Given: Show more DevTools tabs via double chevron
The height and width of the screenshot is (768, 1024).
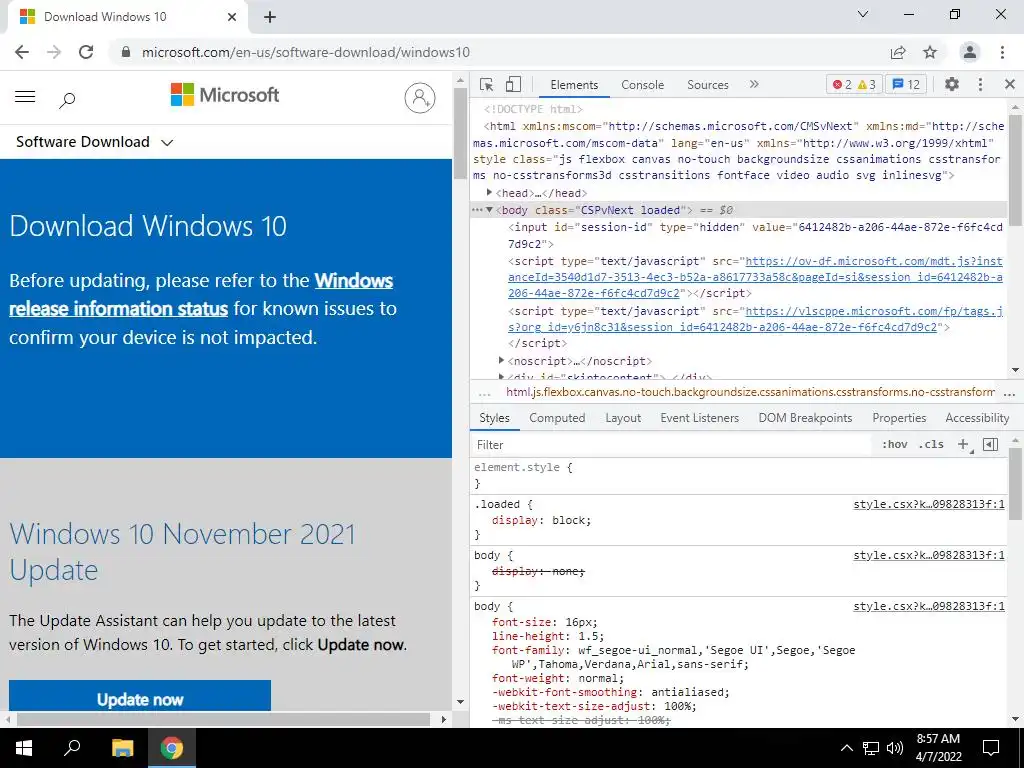Looking at the screenshot, I should (x=754, y=84).
